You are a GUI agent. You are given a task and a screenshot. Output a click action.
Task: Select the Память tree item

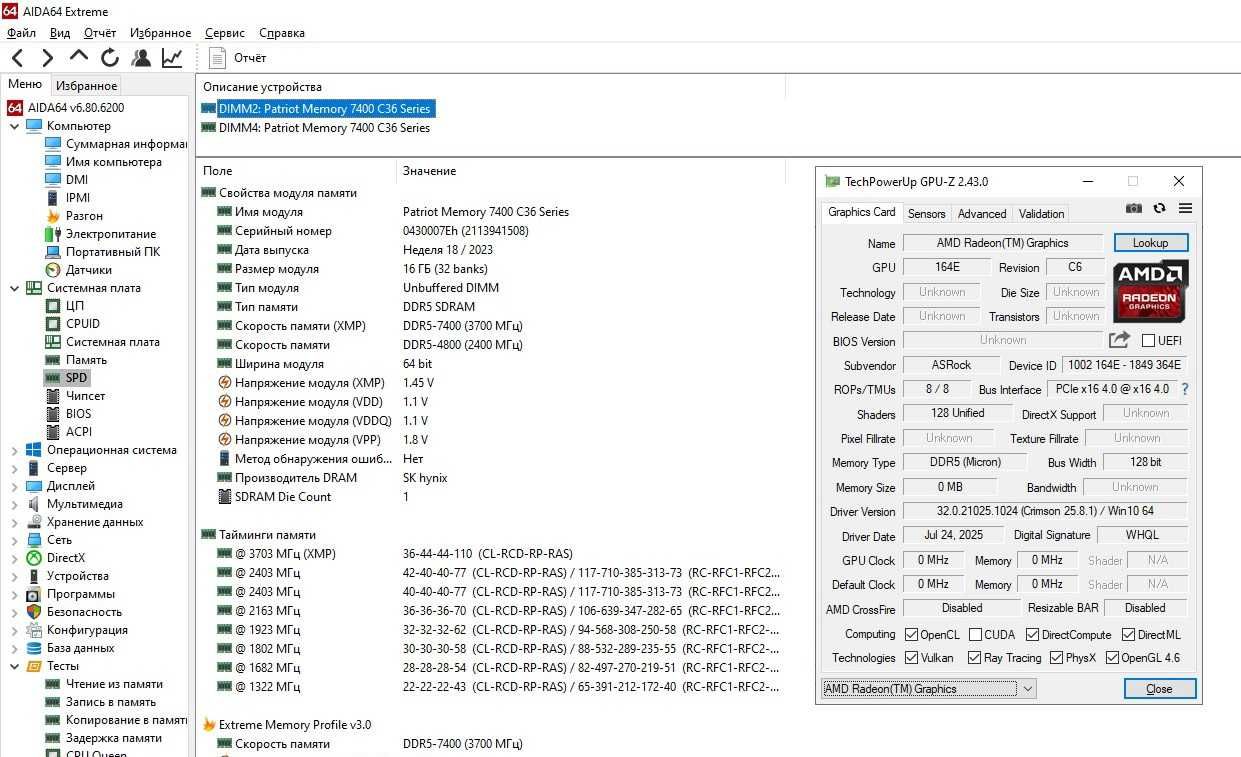[76, 360]
